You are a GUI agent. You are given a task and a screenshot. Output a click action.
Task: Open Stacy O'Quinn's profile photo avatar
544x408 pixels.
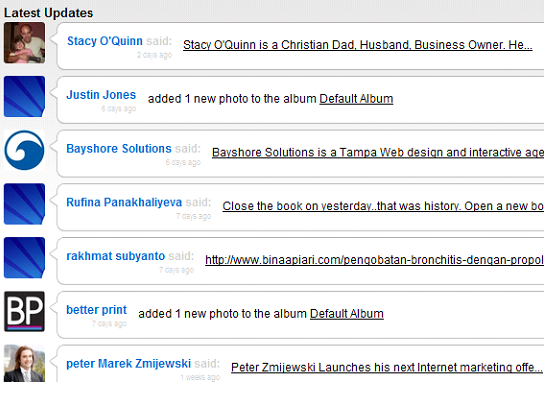24,43
